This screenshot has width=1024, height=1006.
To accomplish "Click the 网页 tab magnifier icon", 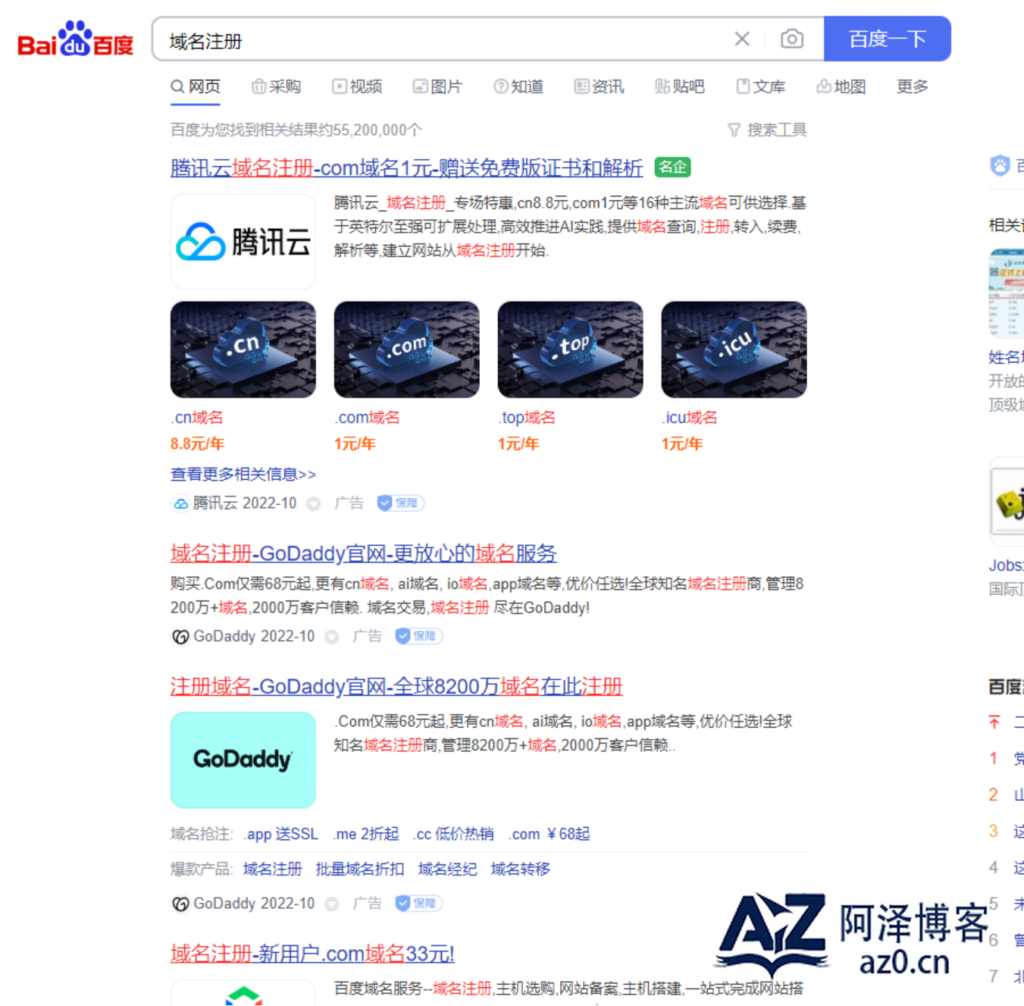I will click(x=177, y=86).
